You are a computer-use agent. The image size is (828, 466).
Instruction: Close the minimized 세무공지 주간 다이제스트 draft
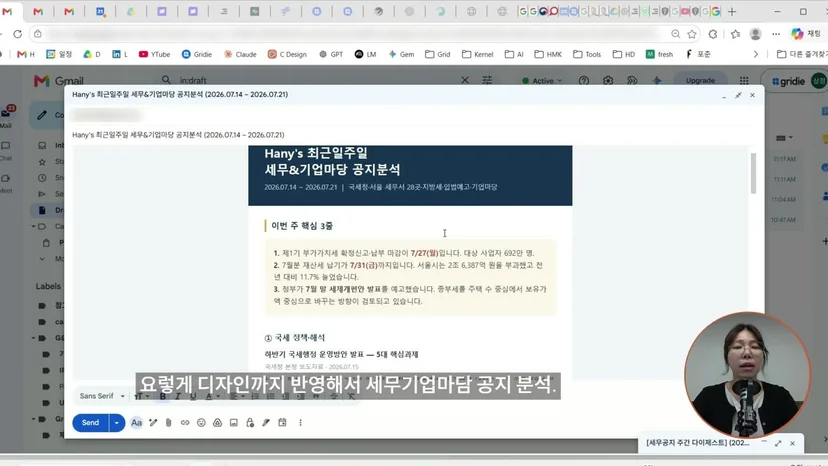pos(793,443)
